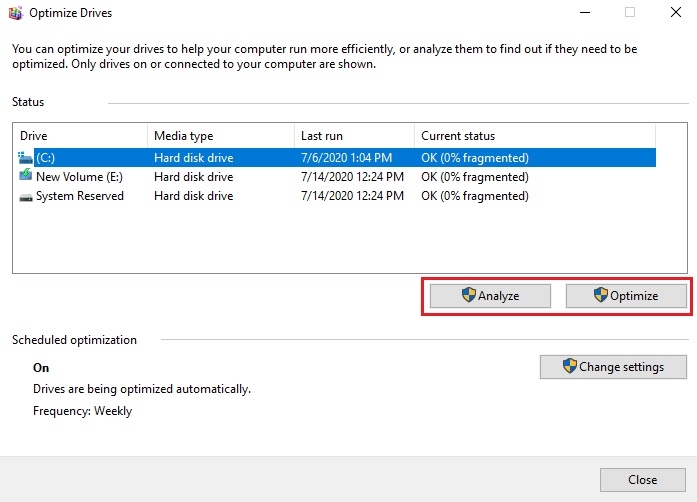Image resolution: width=697 pixels, height=502 pixels.
Task: Click System Reserved fragmented status cell
Action: coord(475,196)
